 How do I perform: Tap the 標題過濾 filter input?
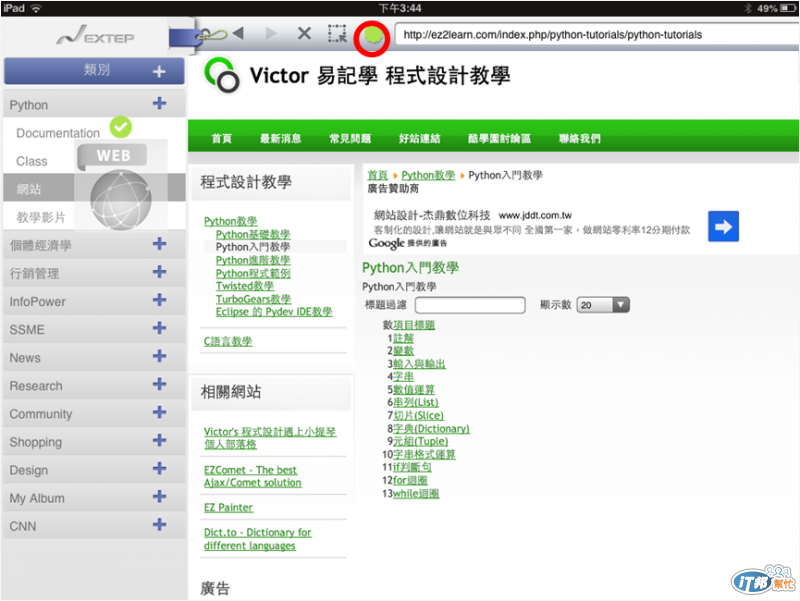[x=470, y=305]
